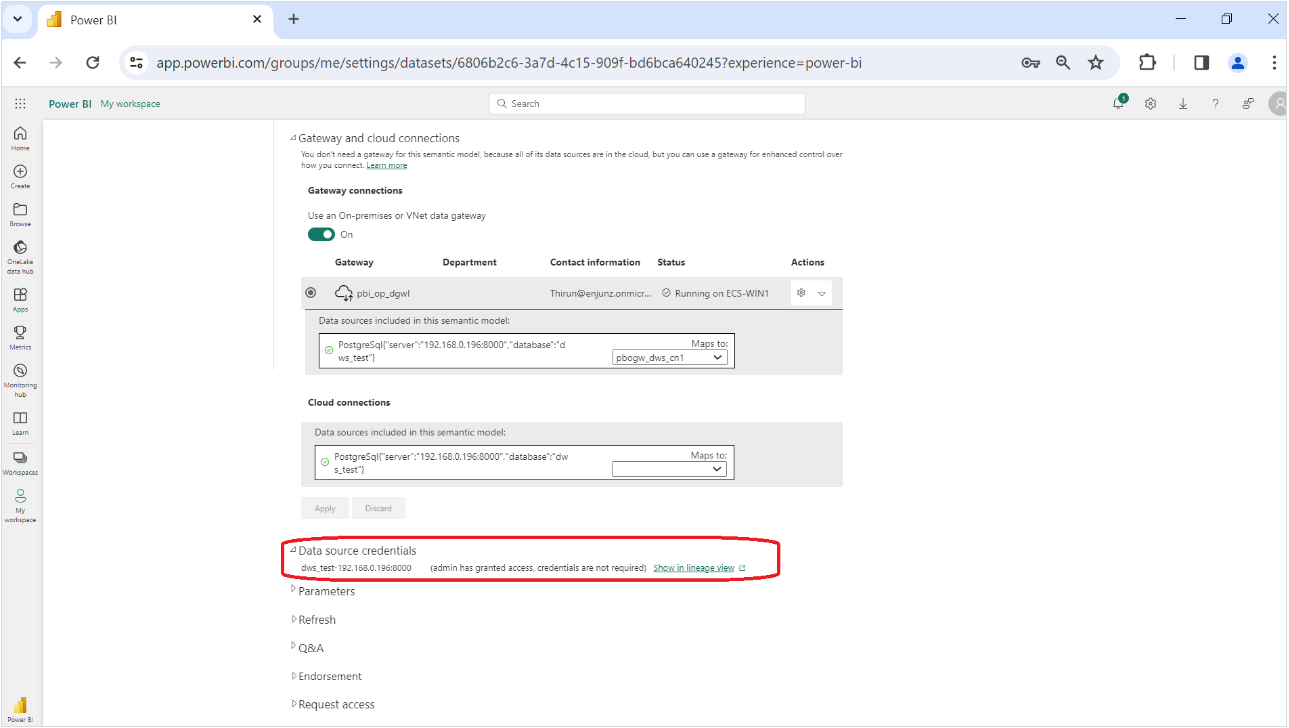Expand the Q&A section

[x=294, y=646]
